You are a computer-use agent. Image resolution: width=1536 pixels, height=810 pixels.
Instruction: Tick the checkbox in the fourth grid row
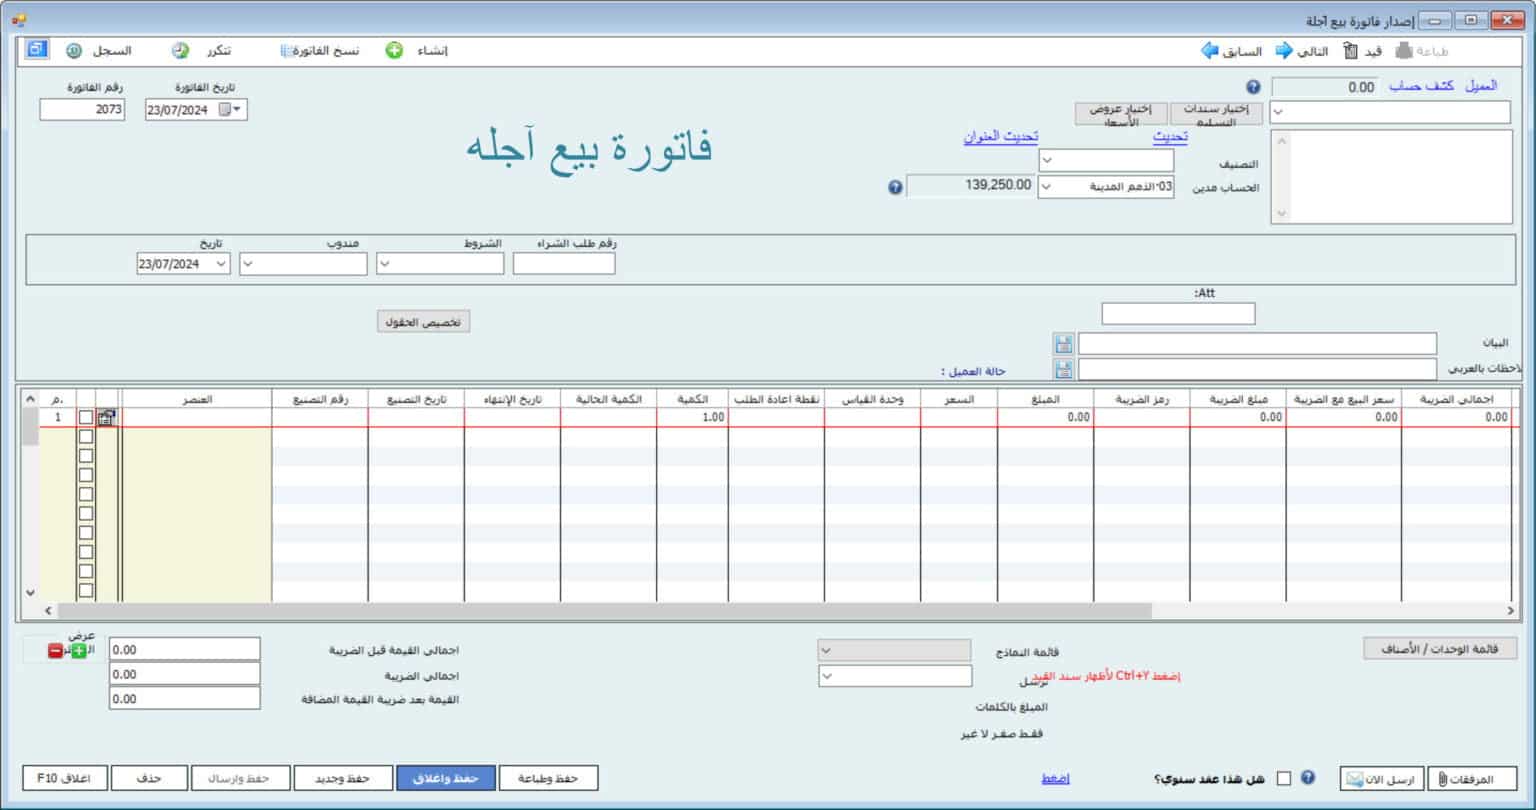86,475
